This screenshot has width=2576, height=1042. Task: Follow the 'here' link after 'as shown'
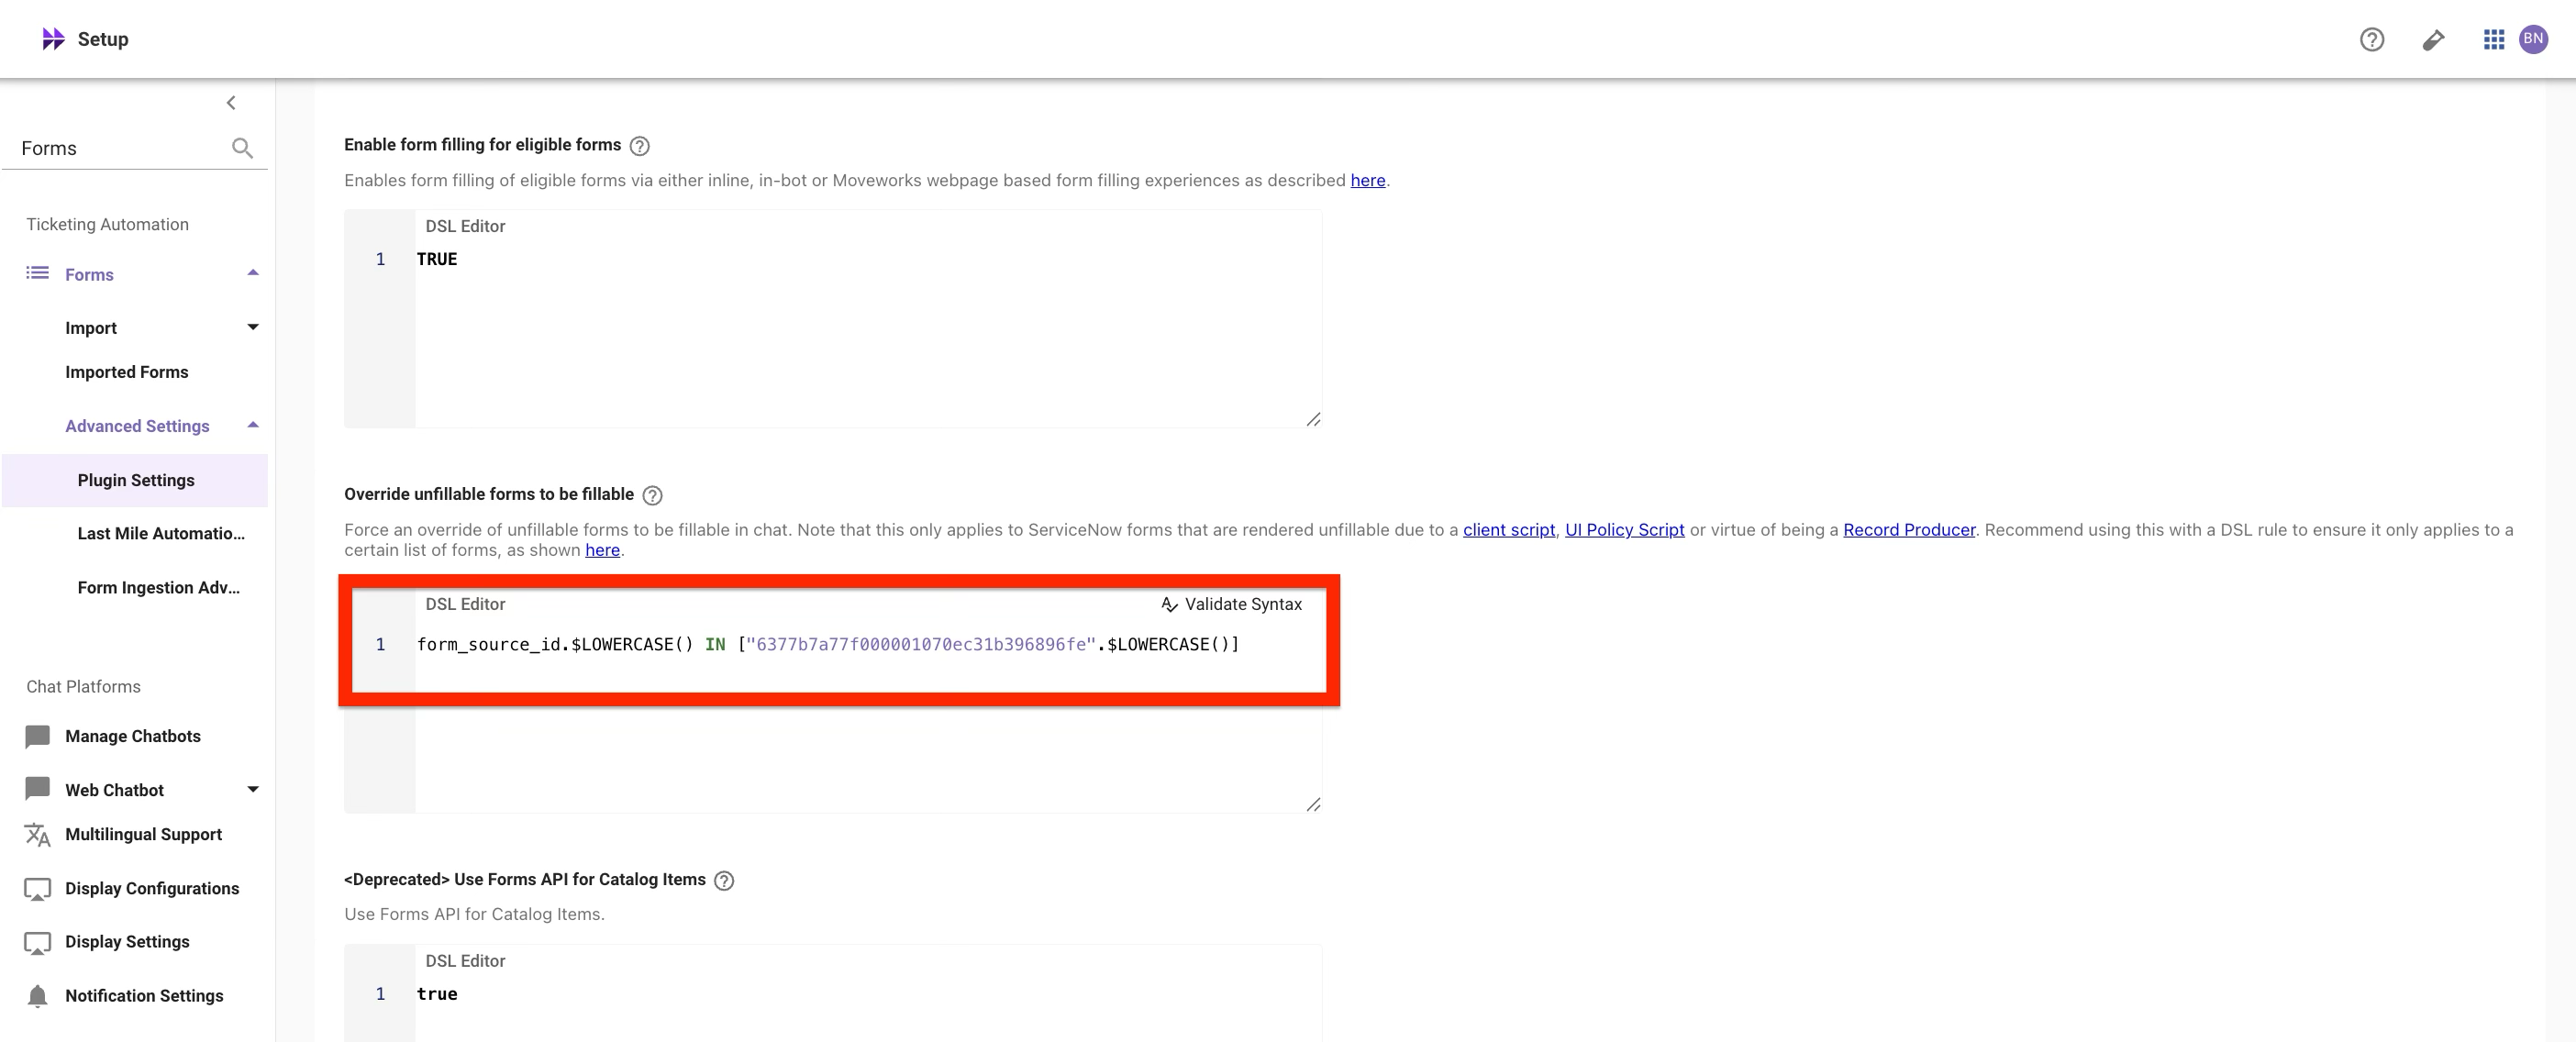pyautogui.click(x=602, y=550)
